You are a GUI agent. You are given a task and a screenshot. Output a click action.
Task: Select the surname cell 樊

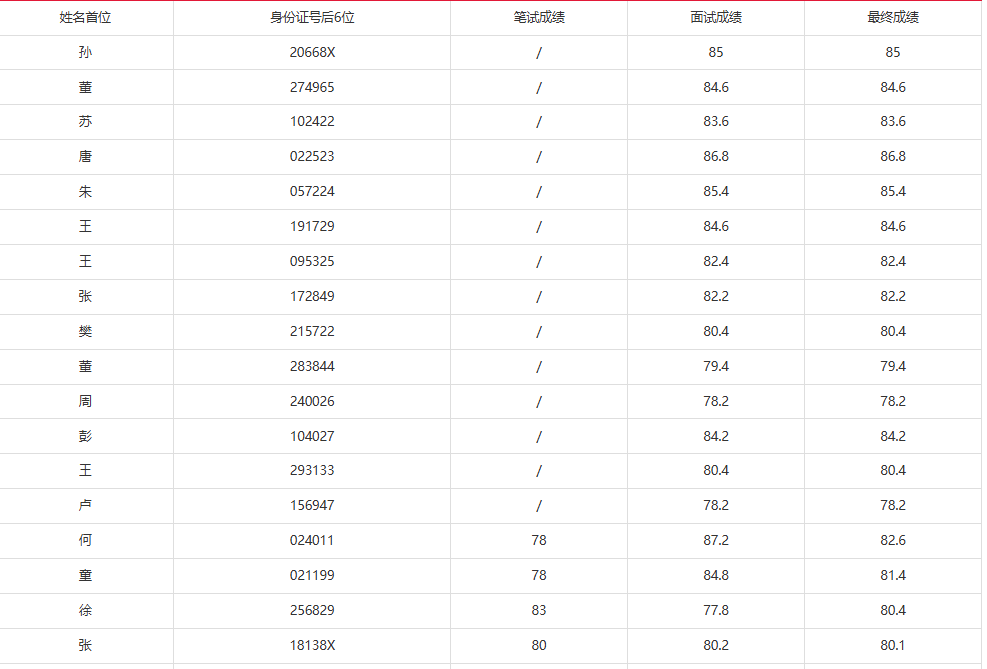click(x=85, y=331)
